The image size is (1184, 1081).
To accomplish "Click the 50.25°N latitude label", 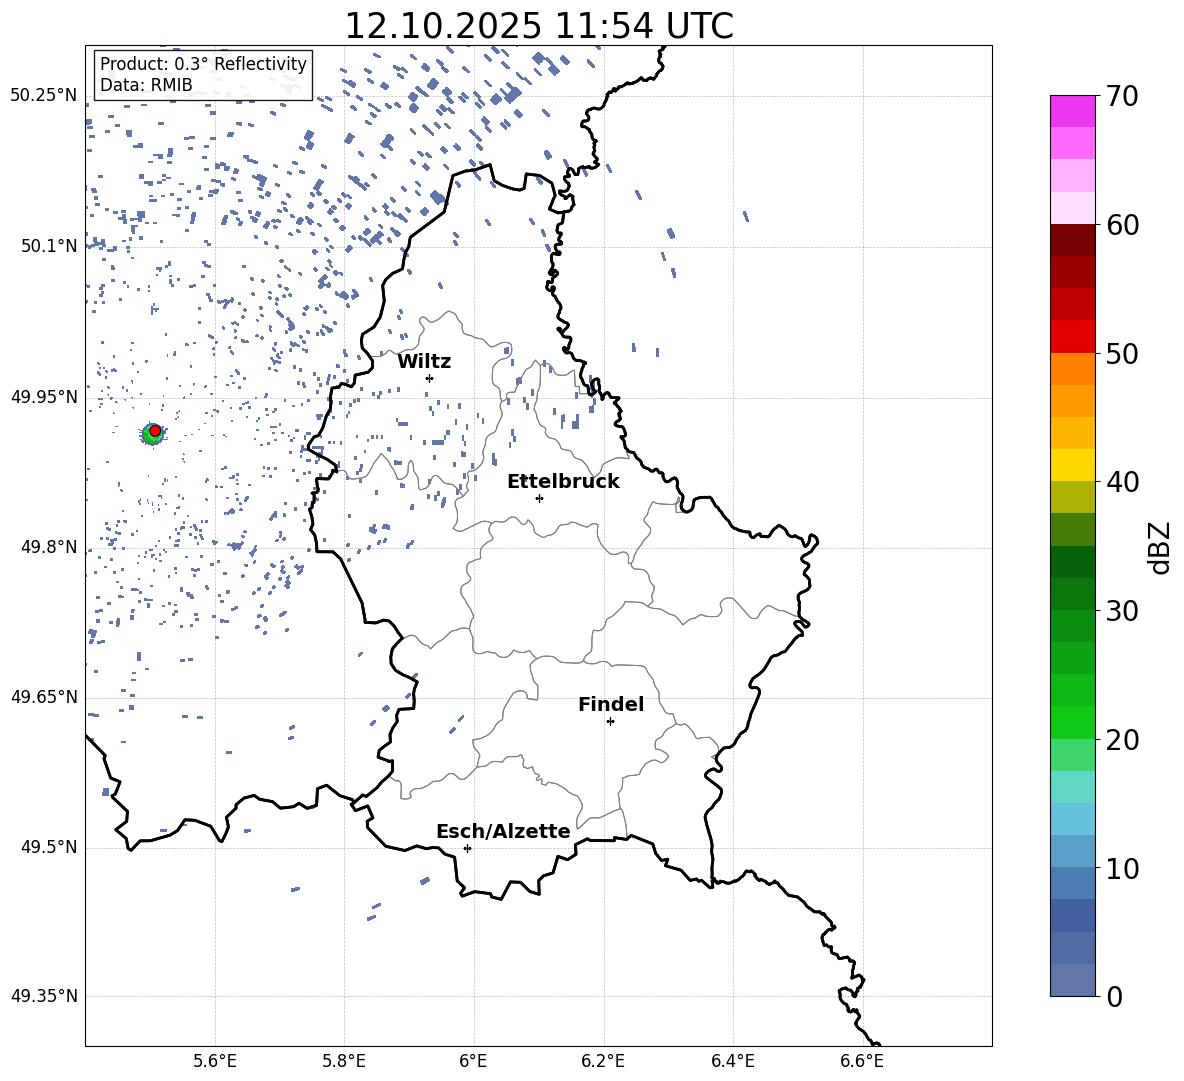I will 44,96.
